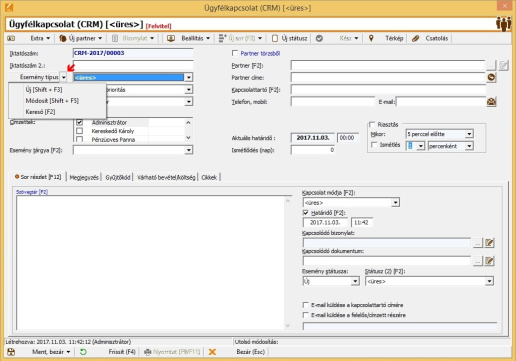Check the Kereskedő Károly recipient
The width and height of the screenshot is (516, 361).
click(79, 131)
